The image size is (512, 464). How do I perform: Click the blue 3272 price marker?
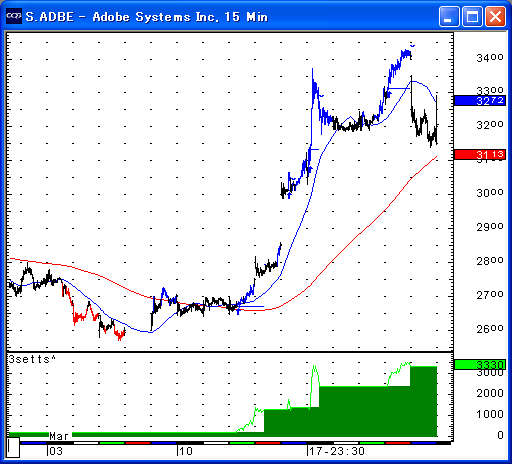point(480,100)
